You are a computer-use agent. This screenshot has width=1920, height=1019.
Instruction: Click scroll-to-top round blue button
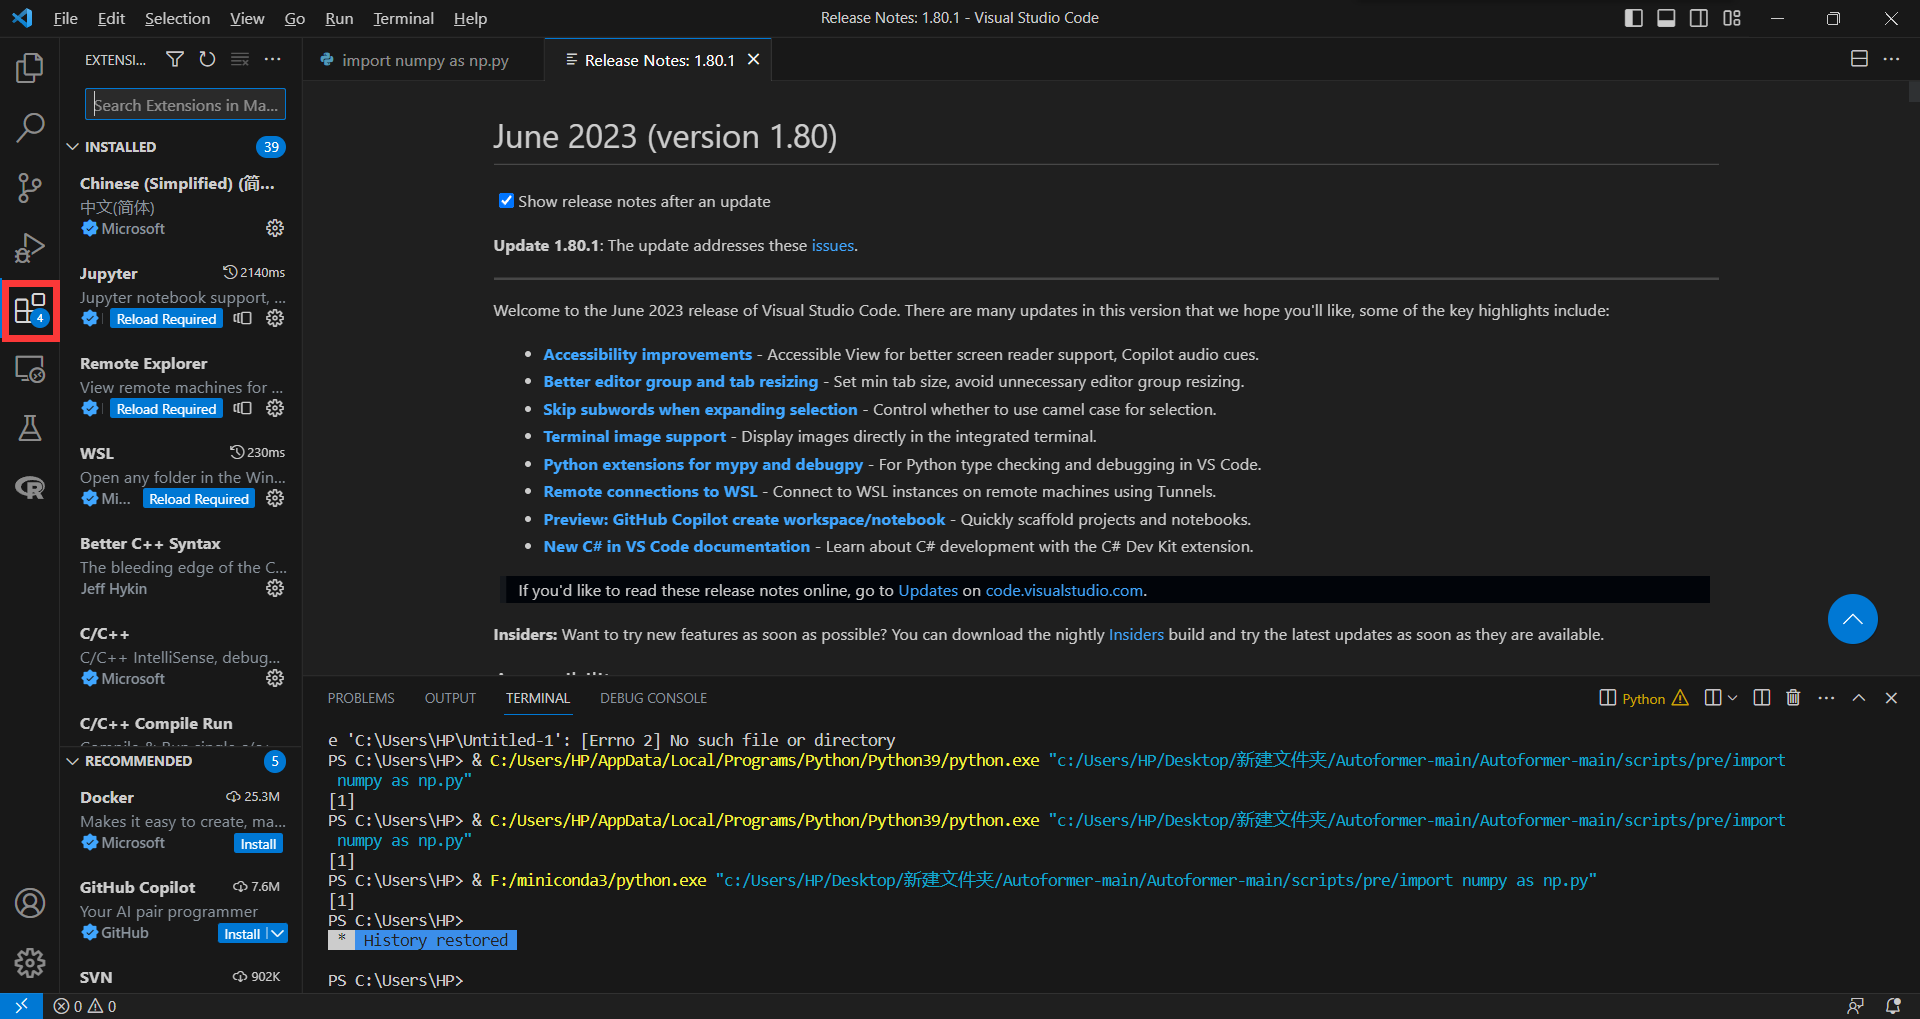[x=1852, y=619]
